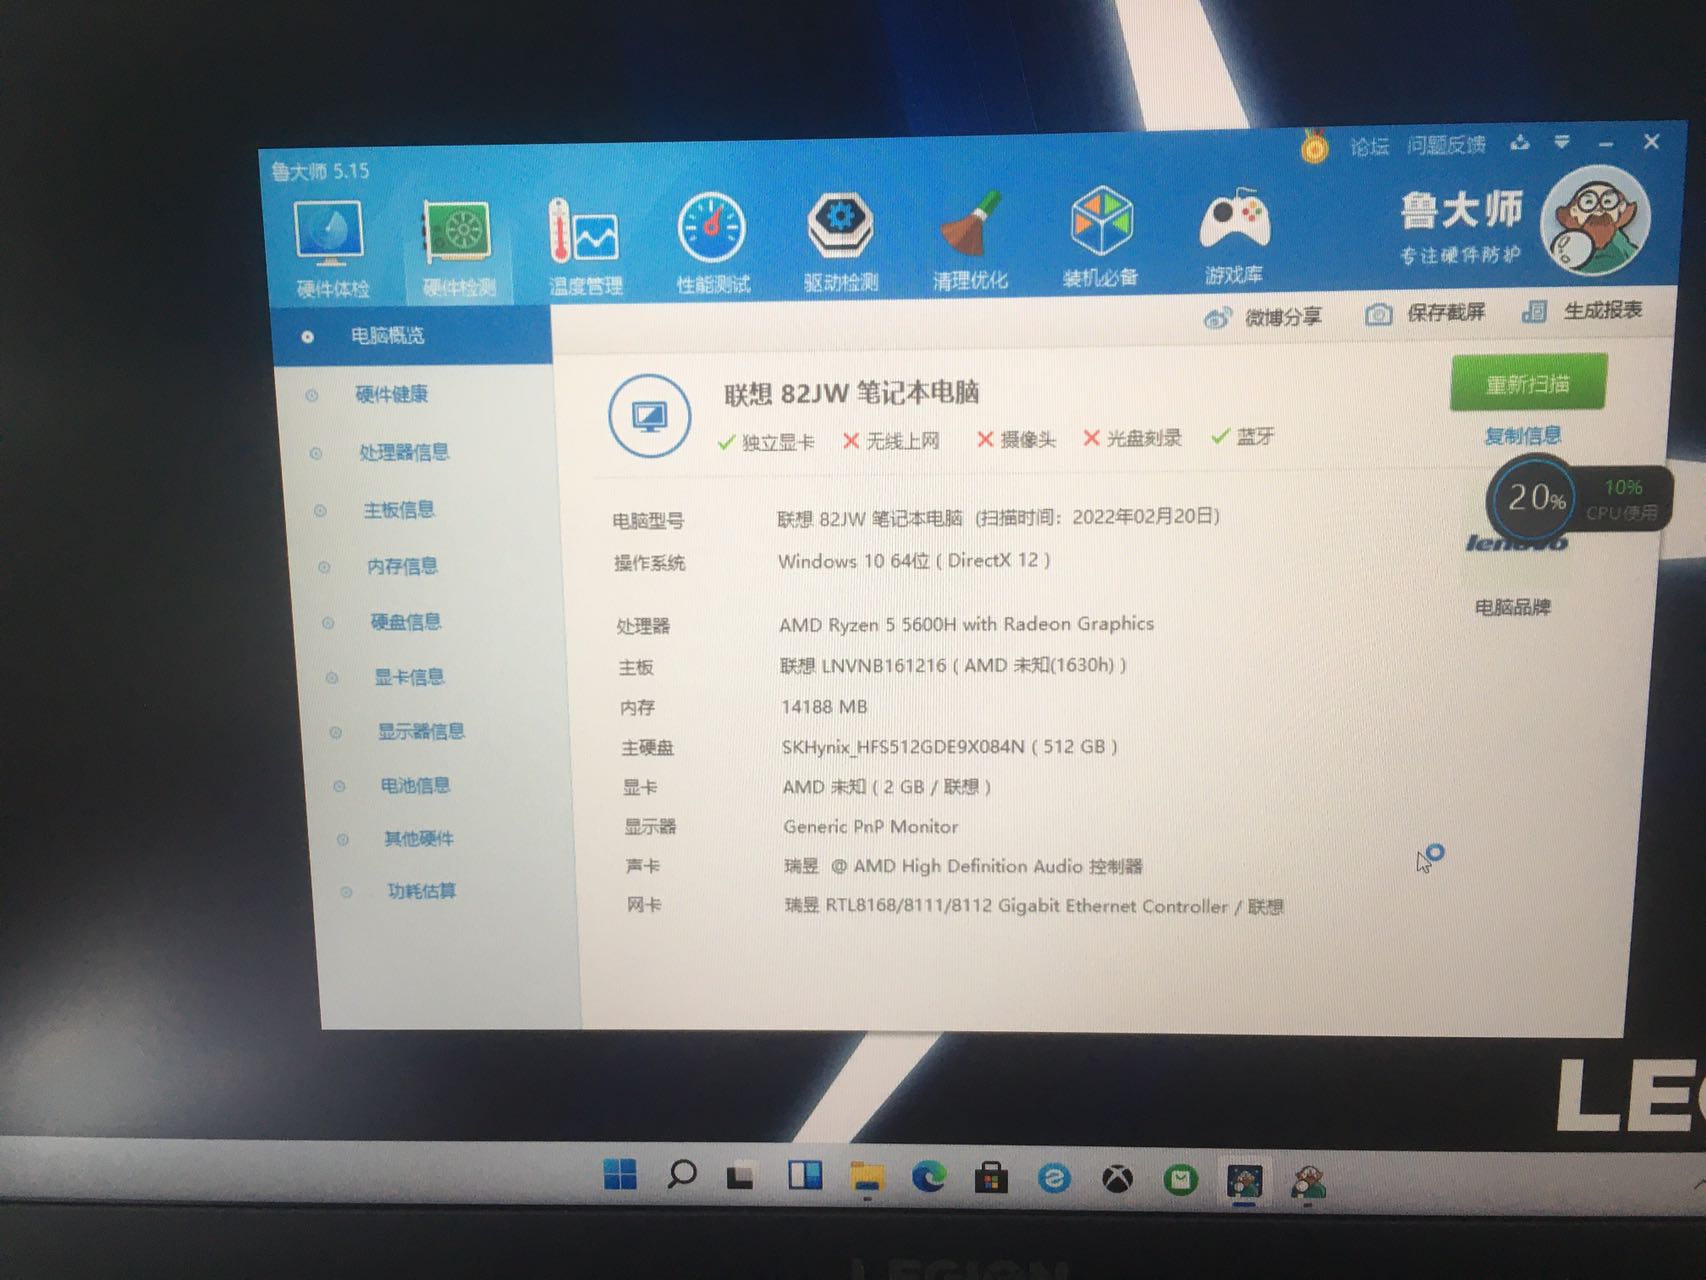Screen dimensions: 1706x1280
Task: Click the 14188 MB memory value
Action: tap(824, 707)
